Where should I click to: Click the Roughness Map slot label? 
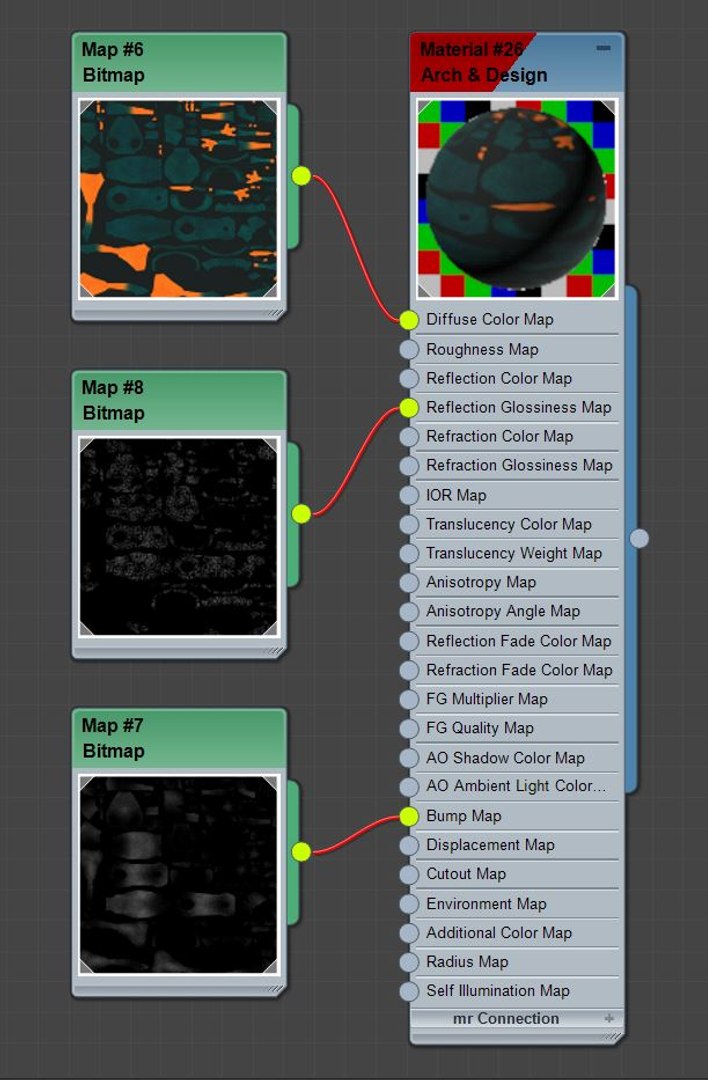click(x=482, y=349)
